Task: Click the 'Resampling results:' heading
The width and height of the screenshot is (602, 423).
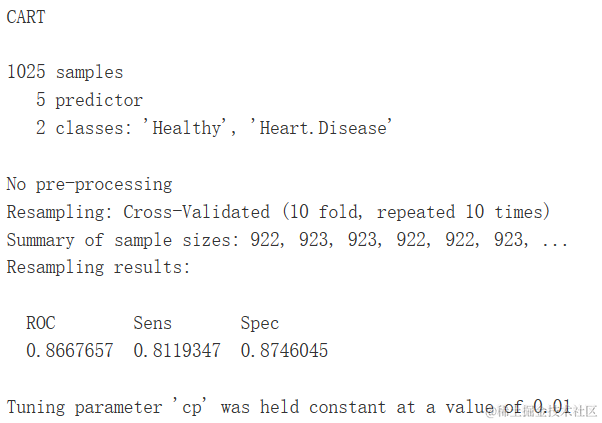Action: (98, 267)
